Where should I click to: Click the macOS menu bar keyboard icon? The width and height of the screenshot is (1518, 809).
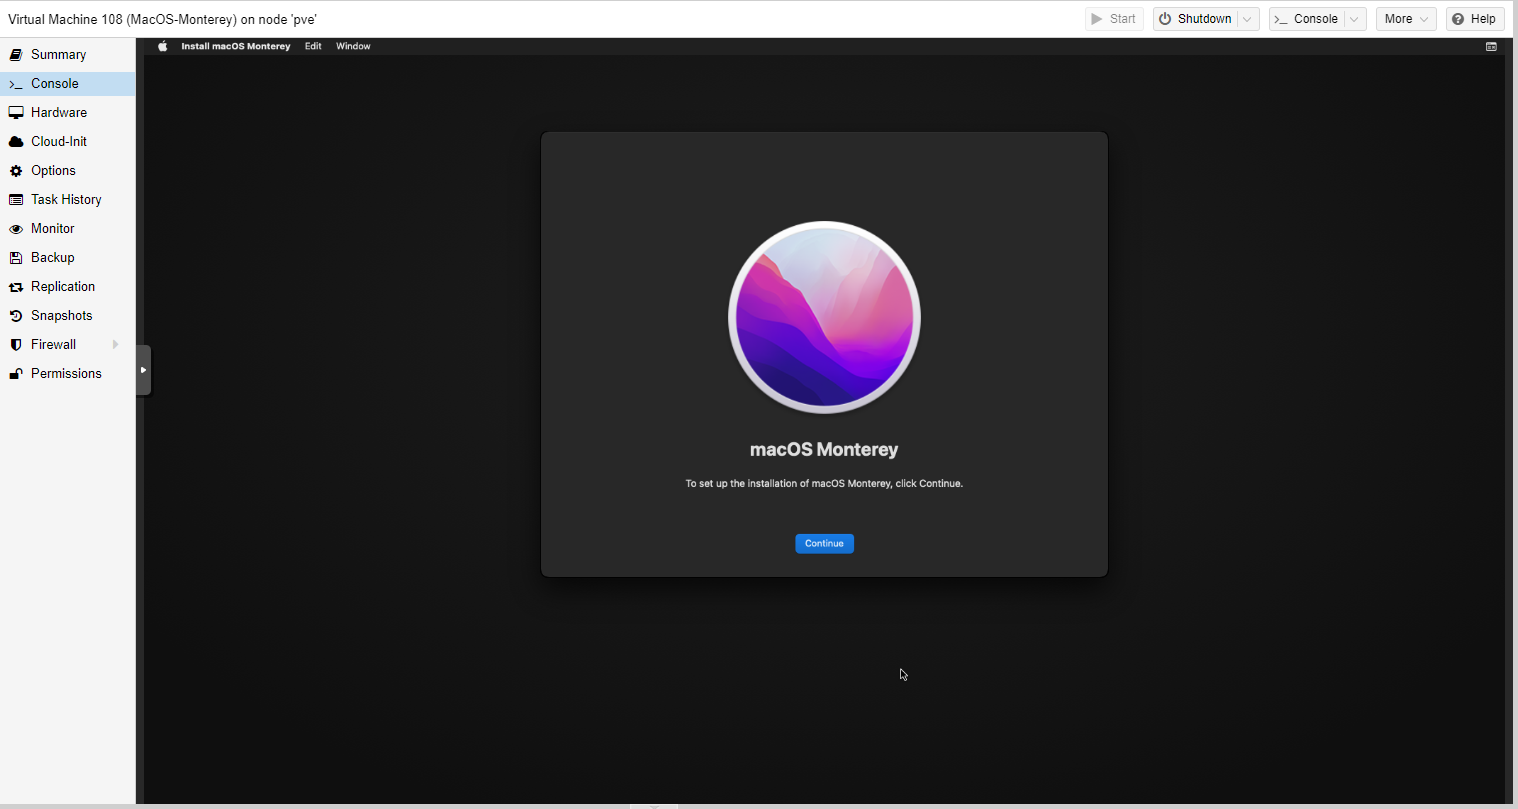pyautogui.click(x=1491, y=47)
